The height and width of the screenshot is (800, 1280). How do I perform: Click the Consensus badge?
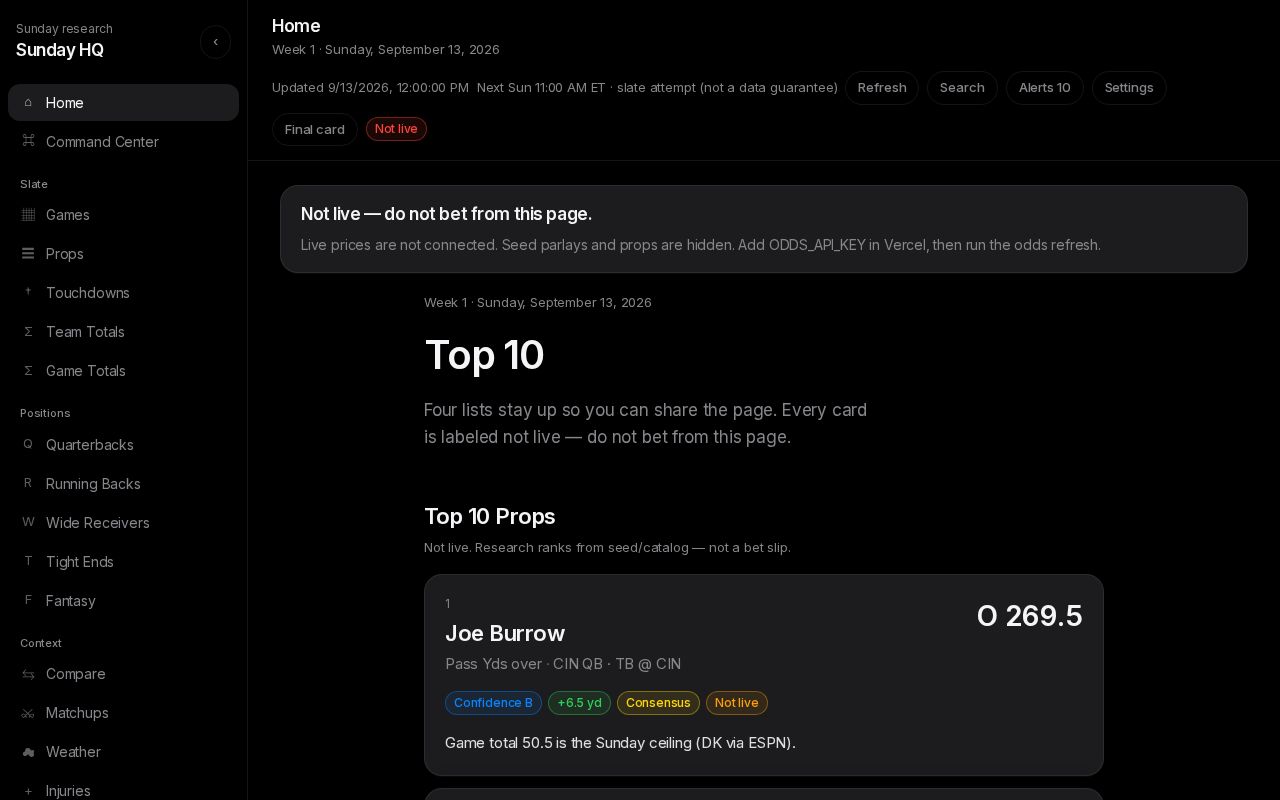point(658,703)
